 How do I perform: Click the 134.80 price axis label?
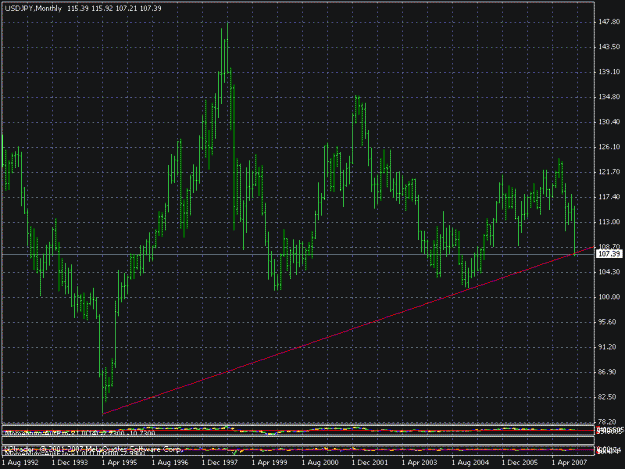point(609,97)
